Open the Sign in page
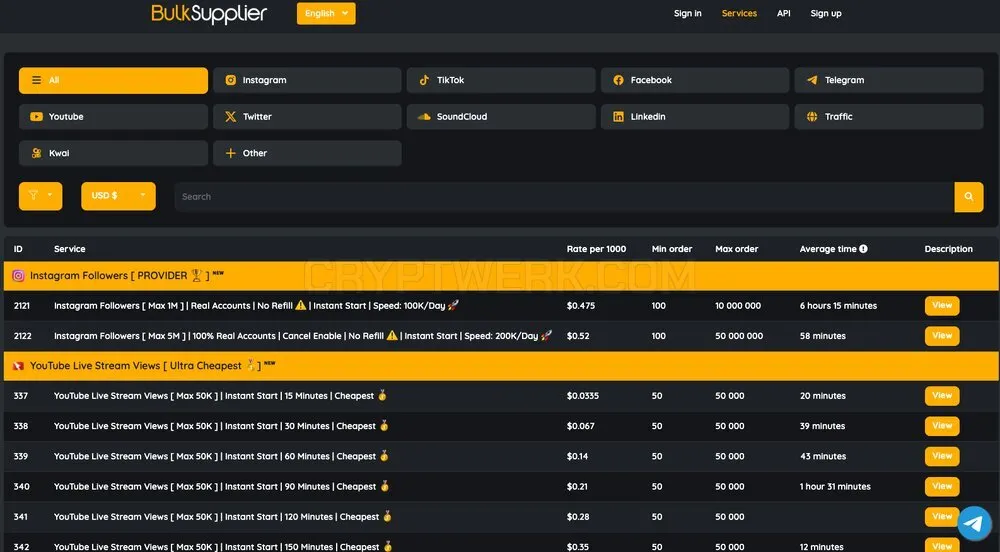 coord(688,13)
